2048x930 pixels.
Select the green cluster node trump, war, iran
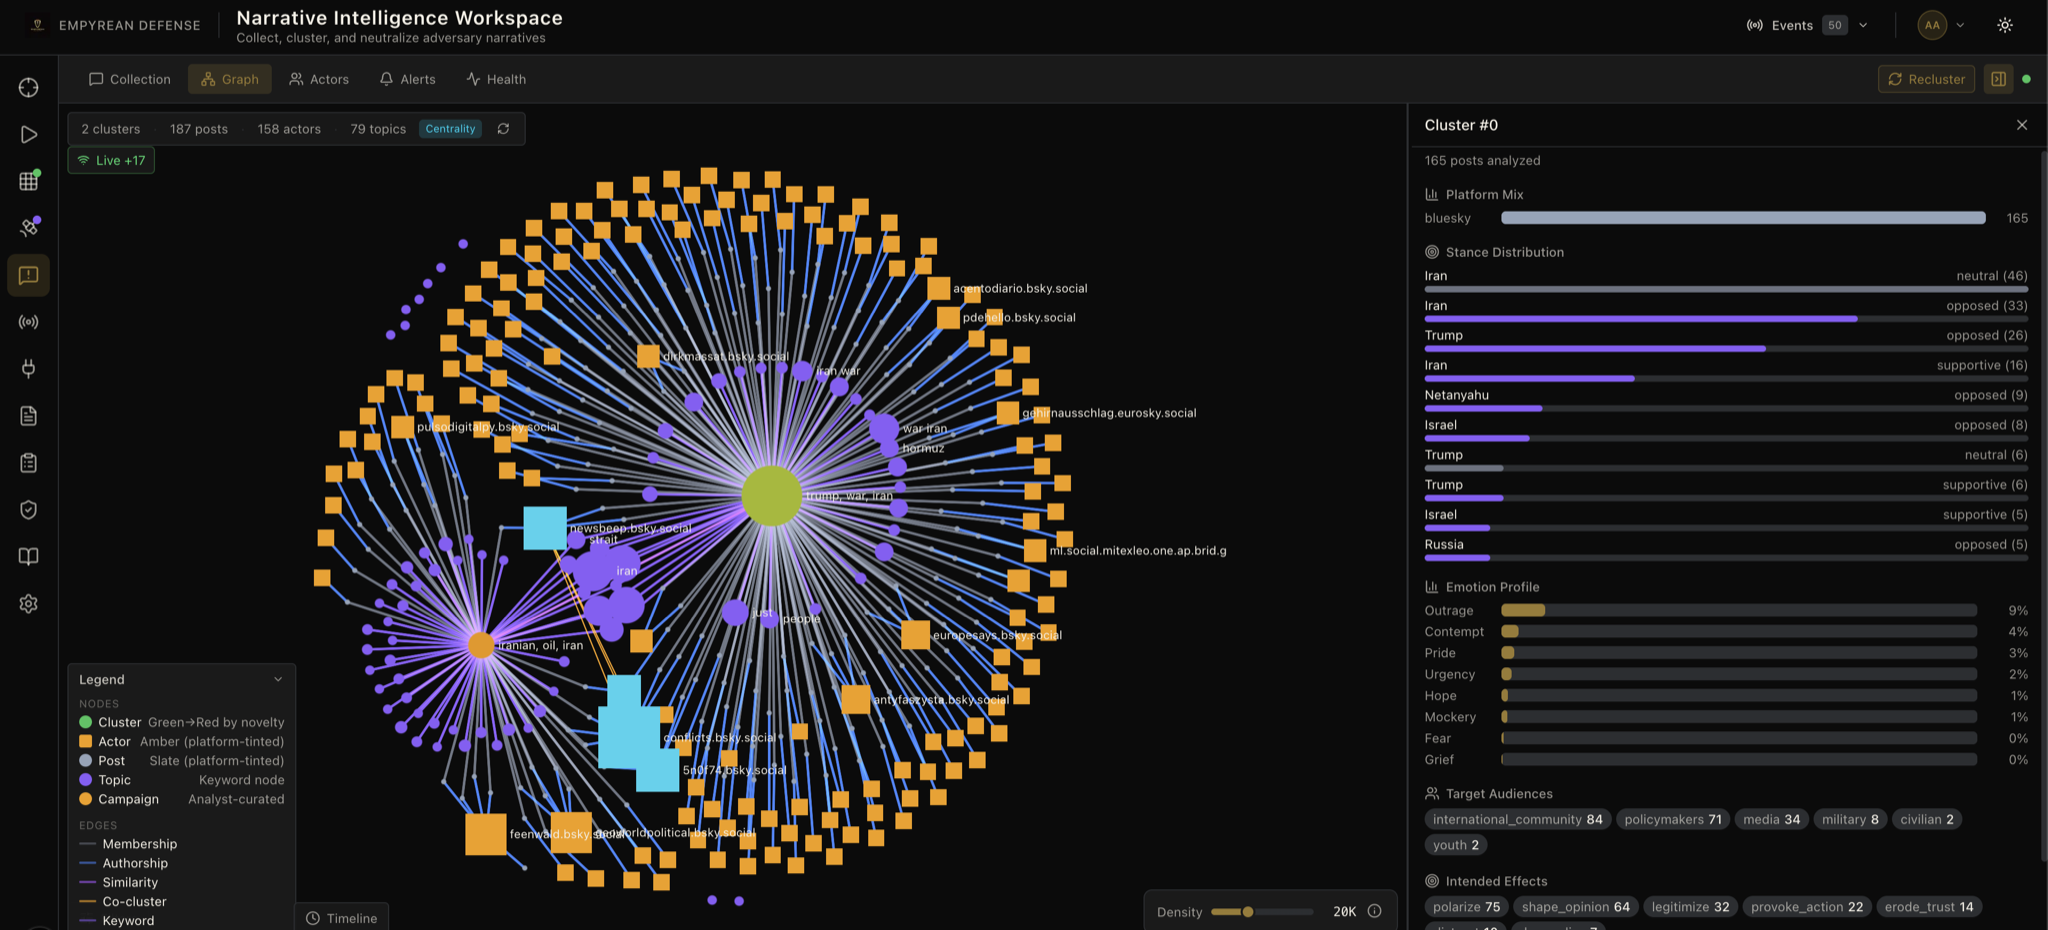[x=772, y=496]
